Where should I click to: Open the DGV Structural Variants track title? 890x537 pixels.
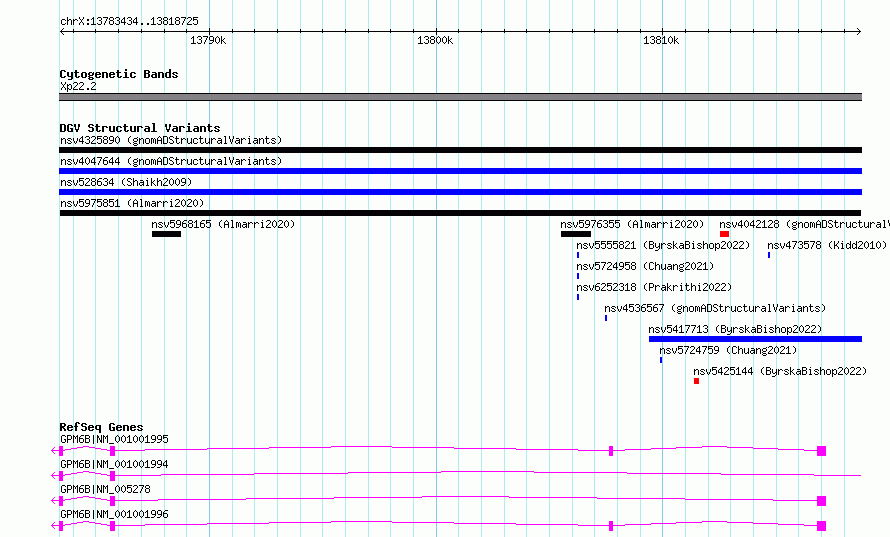pos(140,128)
